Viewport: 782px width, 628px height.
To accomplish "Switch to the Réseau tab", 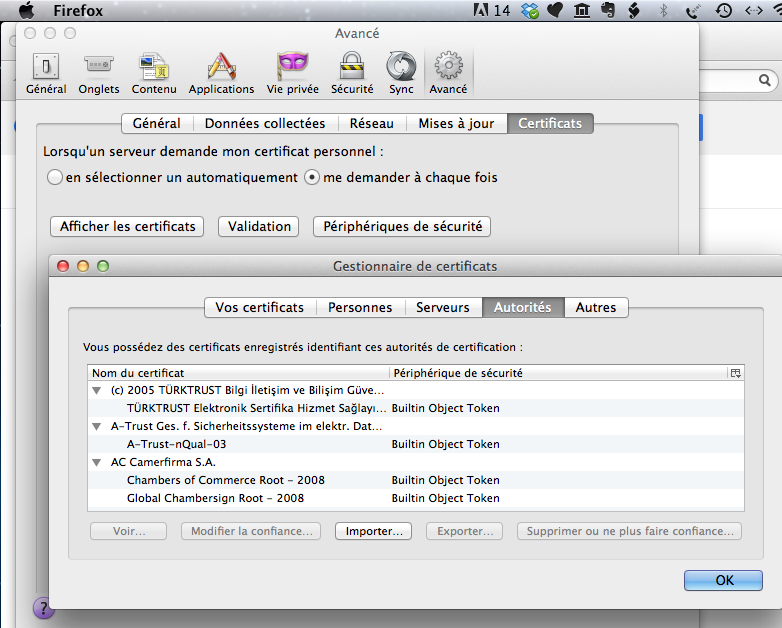I will pyautogui.click(x=372, y=123).
